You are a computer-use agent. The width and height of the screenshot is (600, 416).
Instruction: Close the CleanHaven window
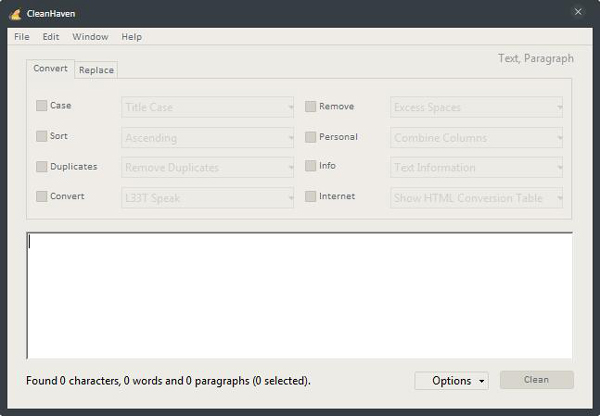point(578,12)
